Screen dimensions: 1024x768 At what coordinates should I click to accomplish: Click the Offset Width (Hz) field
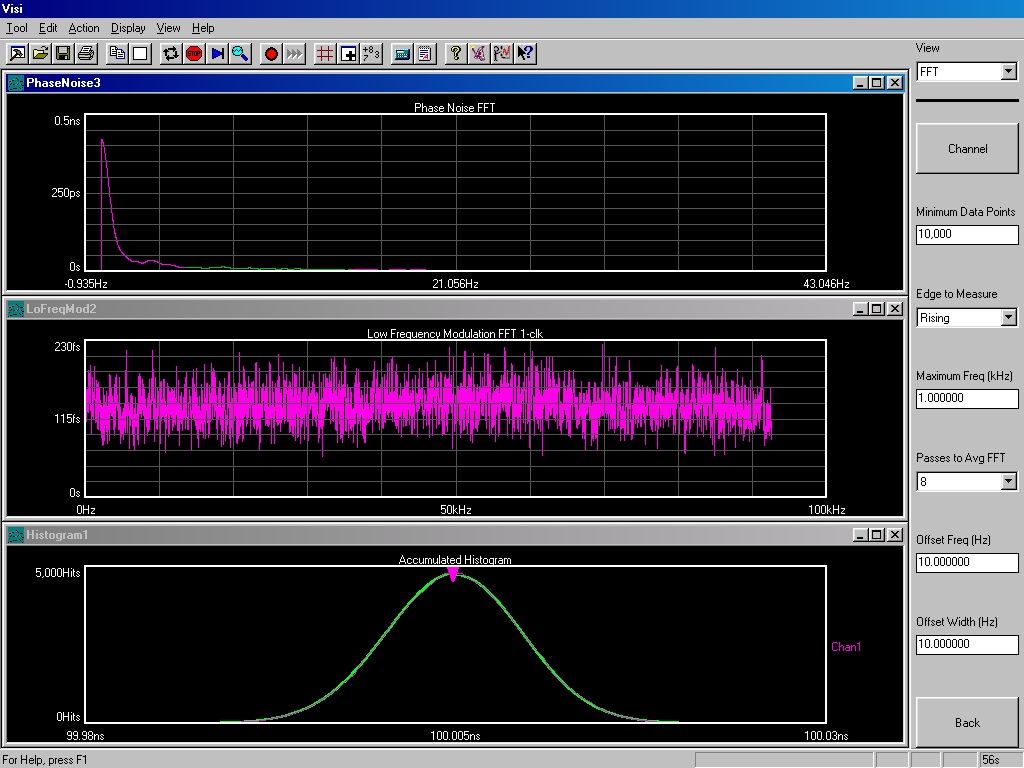[x=967, y=644]
